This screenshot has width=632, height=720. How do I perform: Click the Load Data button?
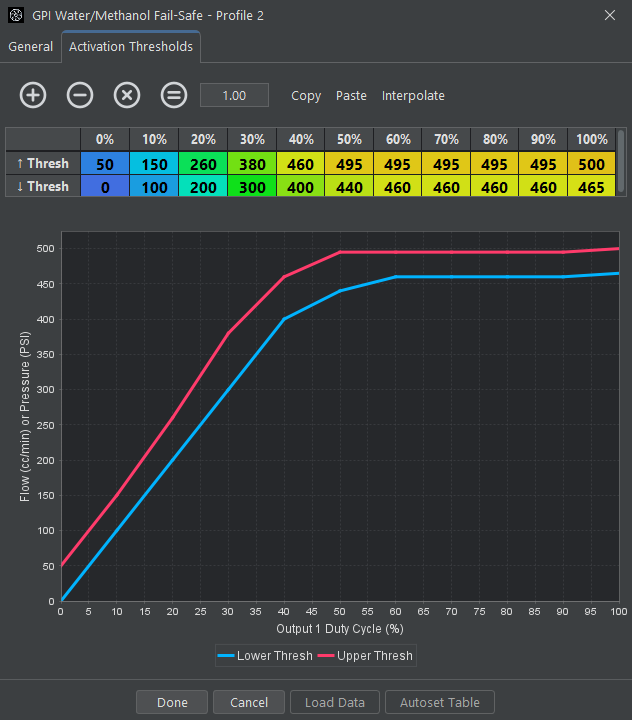point(335,702)
